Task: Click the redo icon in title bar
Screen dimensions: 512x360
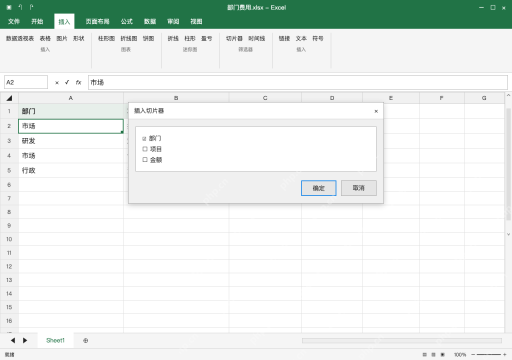Action: pos(31,7)
